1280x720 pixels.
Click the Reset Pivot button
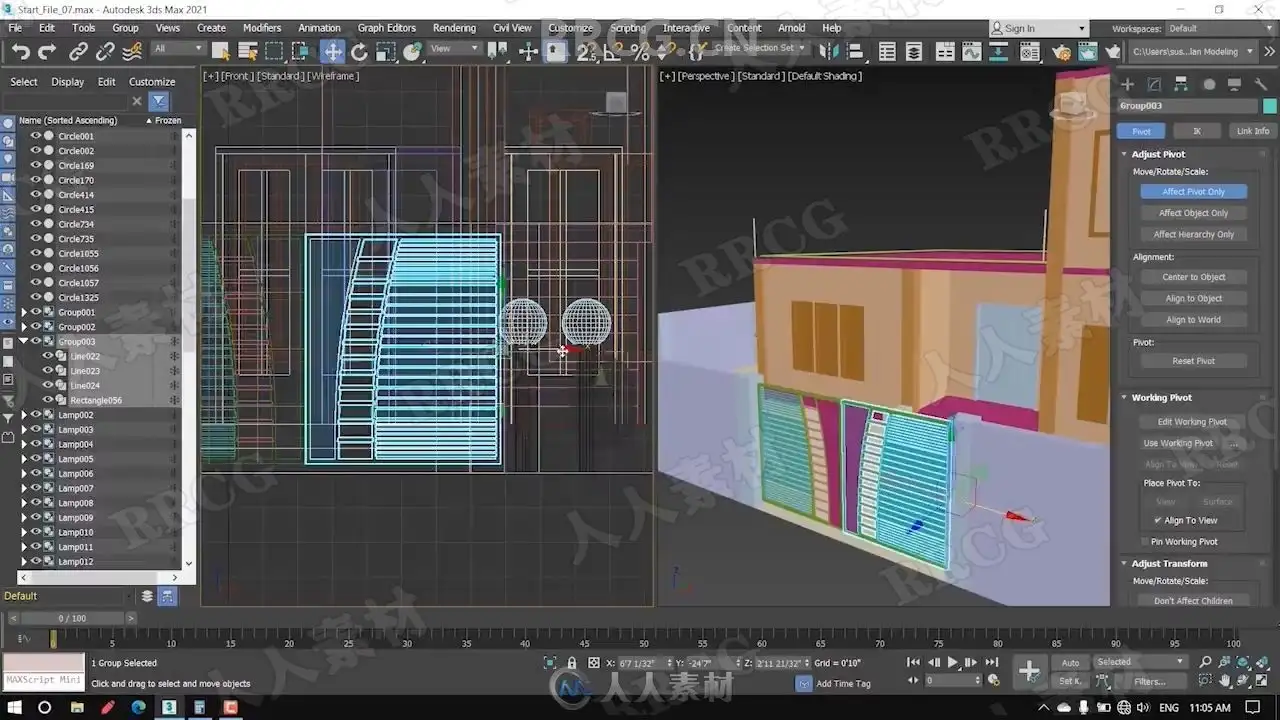tap(1193, 361)
